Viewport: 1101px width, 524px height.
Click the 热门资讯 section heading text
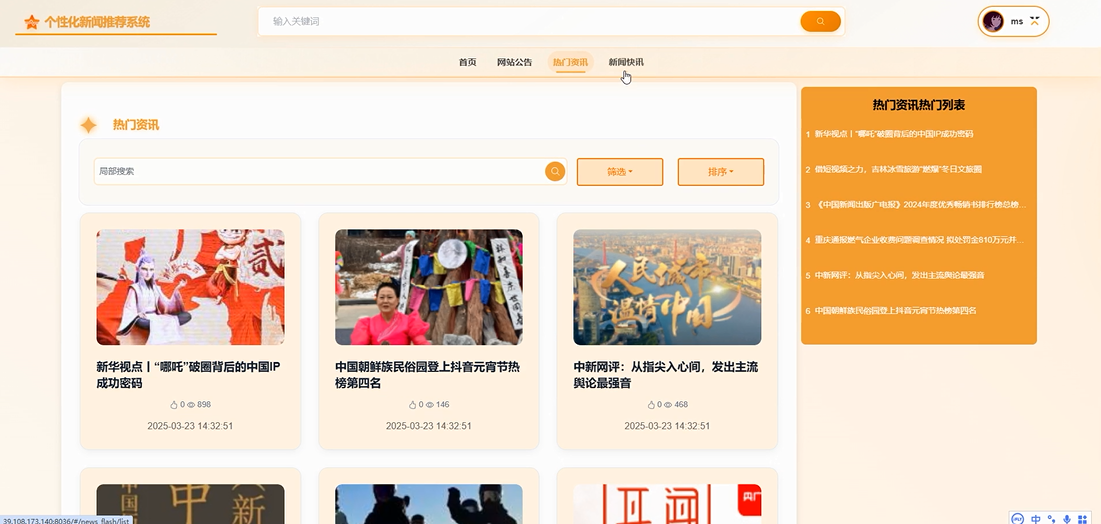(x=136, y=125)
